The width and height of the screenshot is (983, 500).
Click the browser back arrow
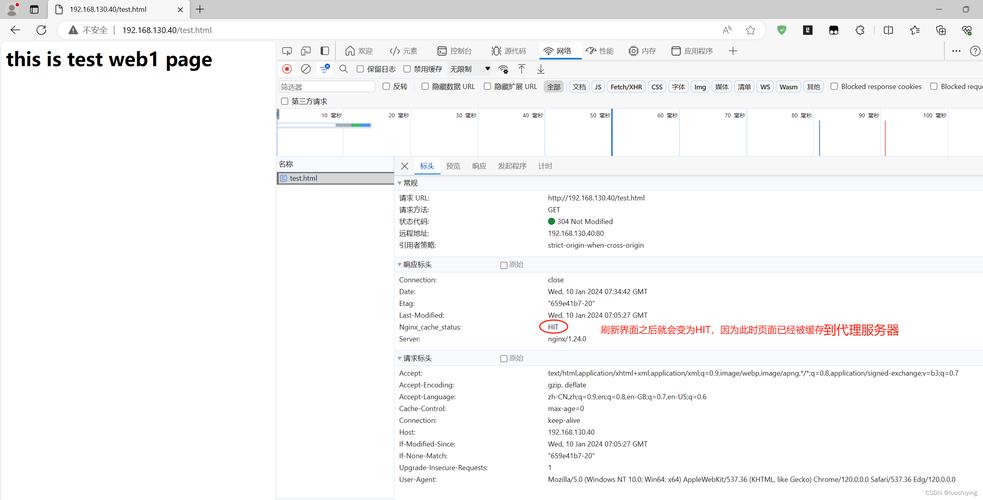tap(15, 30)
